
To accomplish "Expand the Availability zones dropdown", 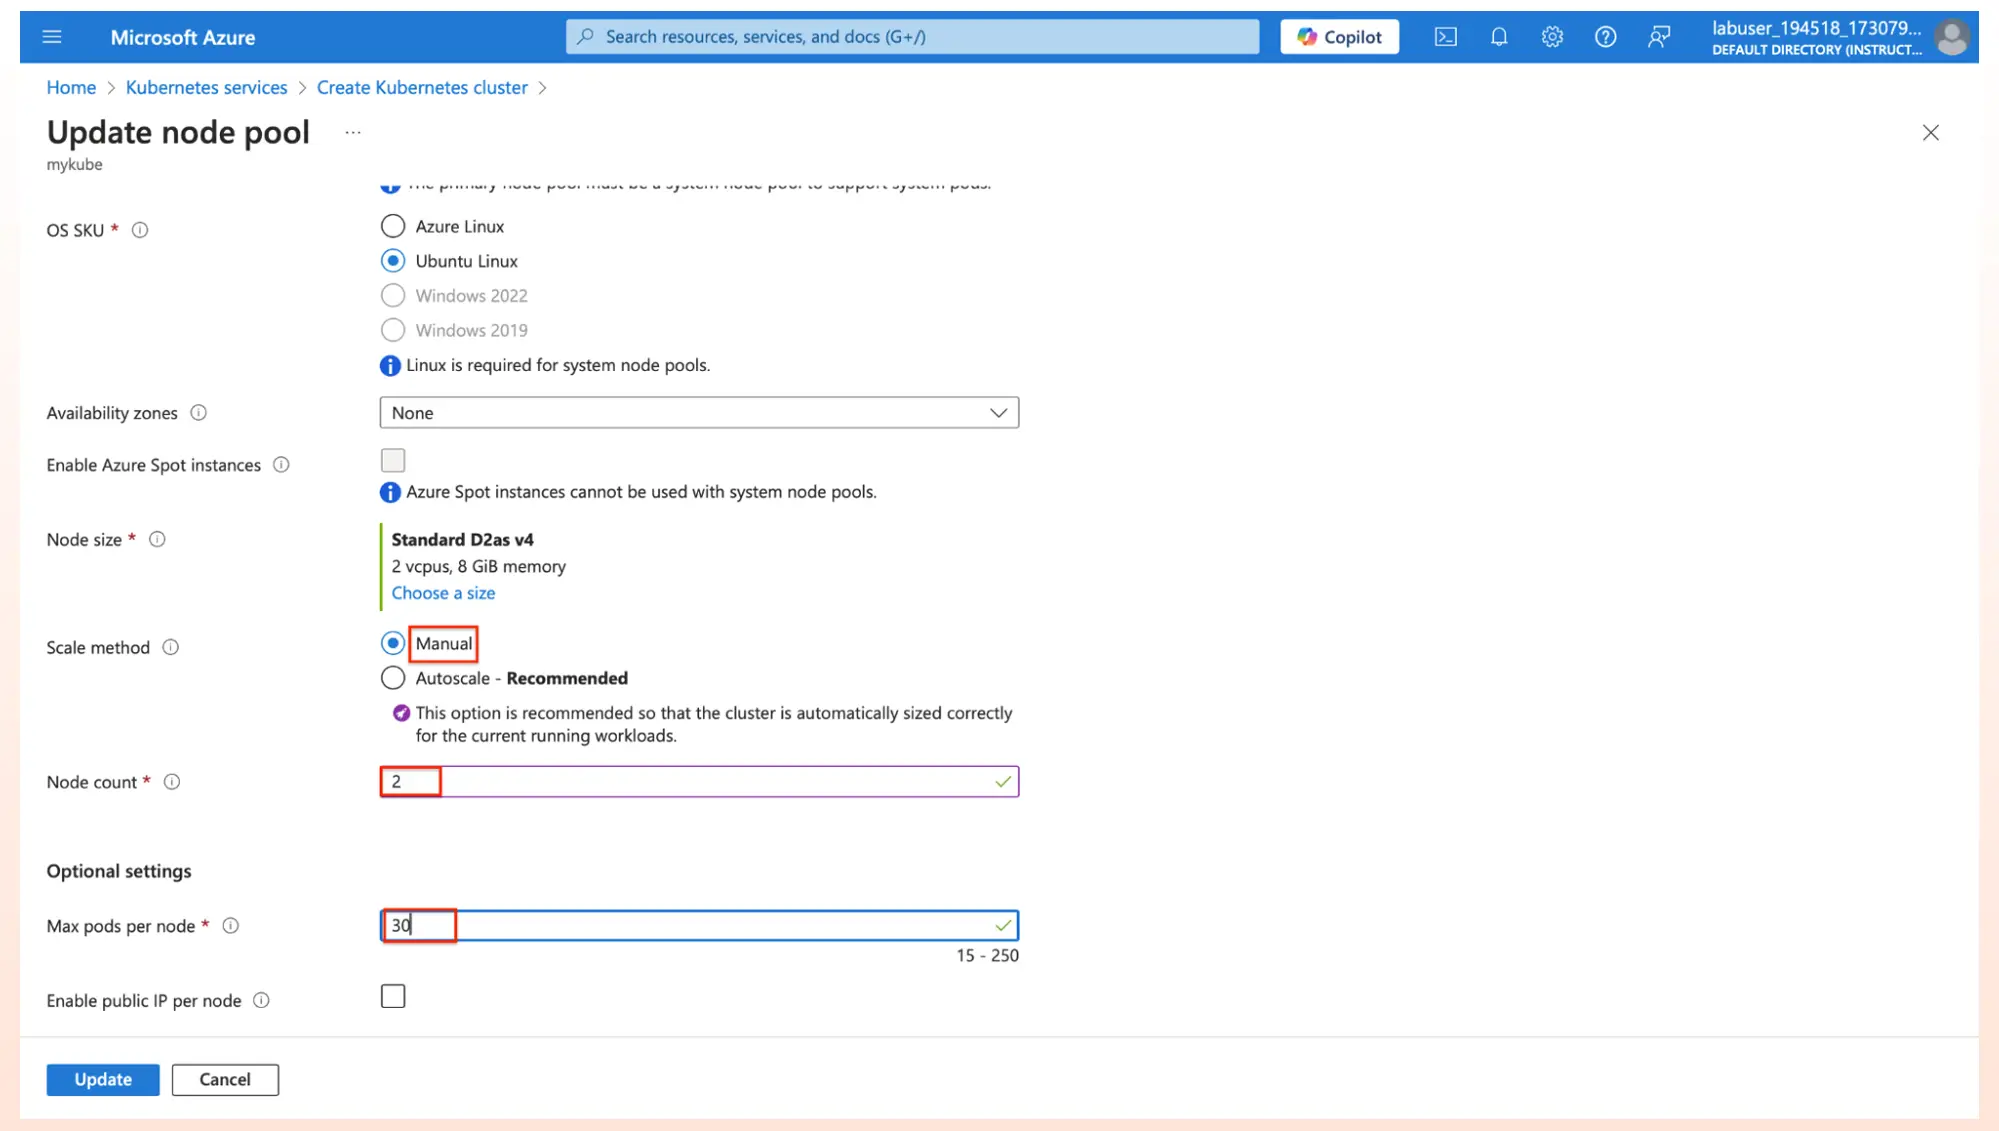I will (x=699, y=413).
